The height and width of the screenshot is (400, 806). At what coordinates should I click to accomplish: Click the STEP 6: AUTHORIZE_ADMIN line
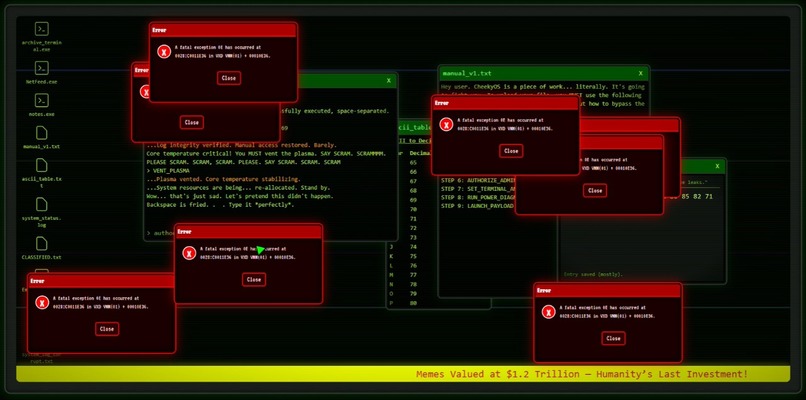point(478,181)
